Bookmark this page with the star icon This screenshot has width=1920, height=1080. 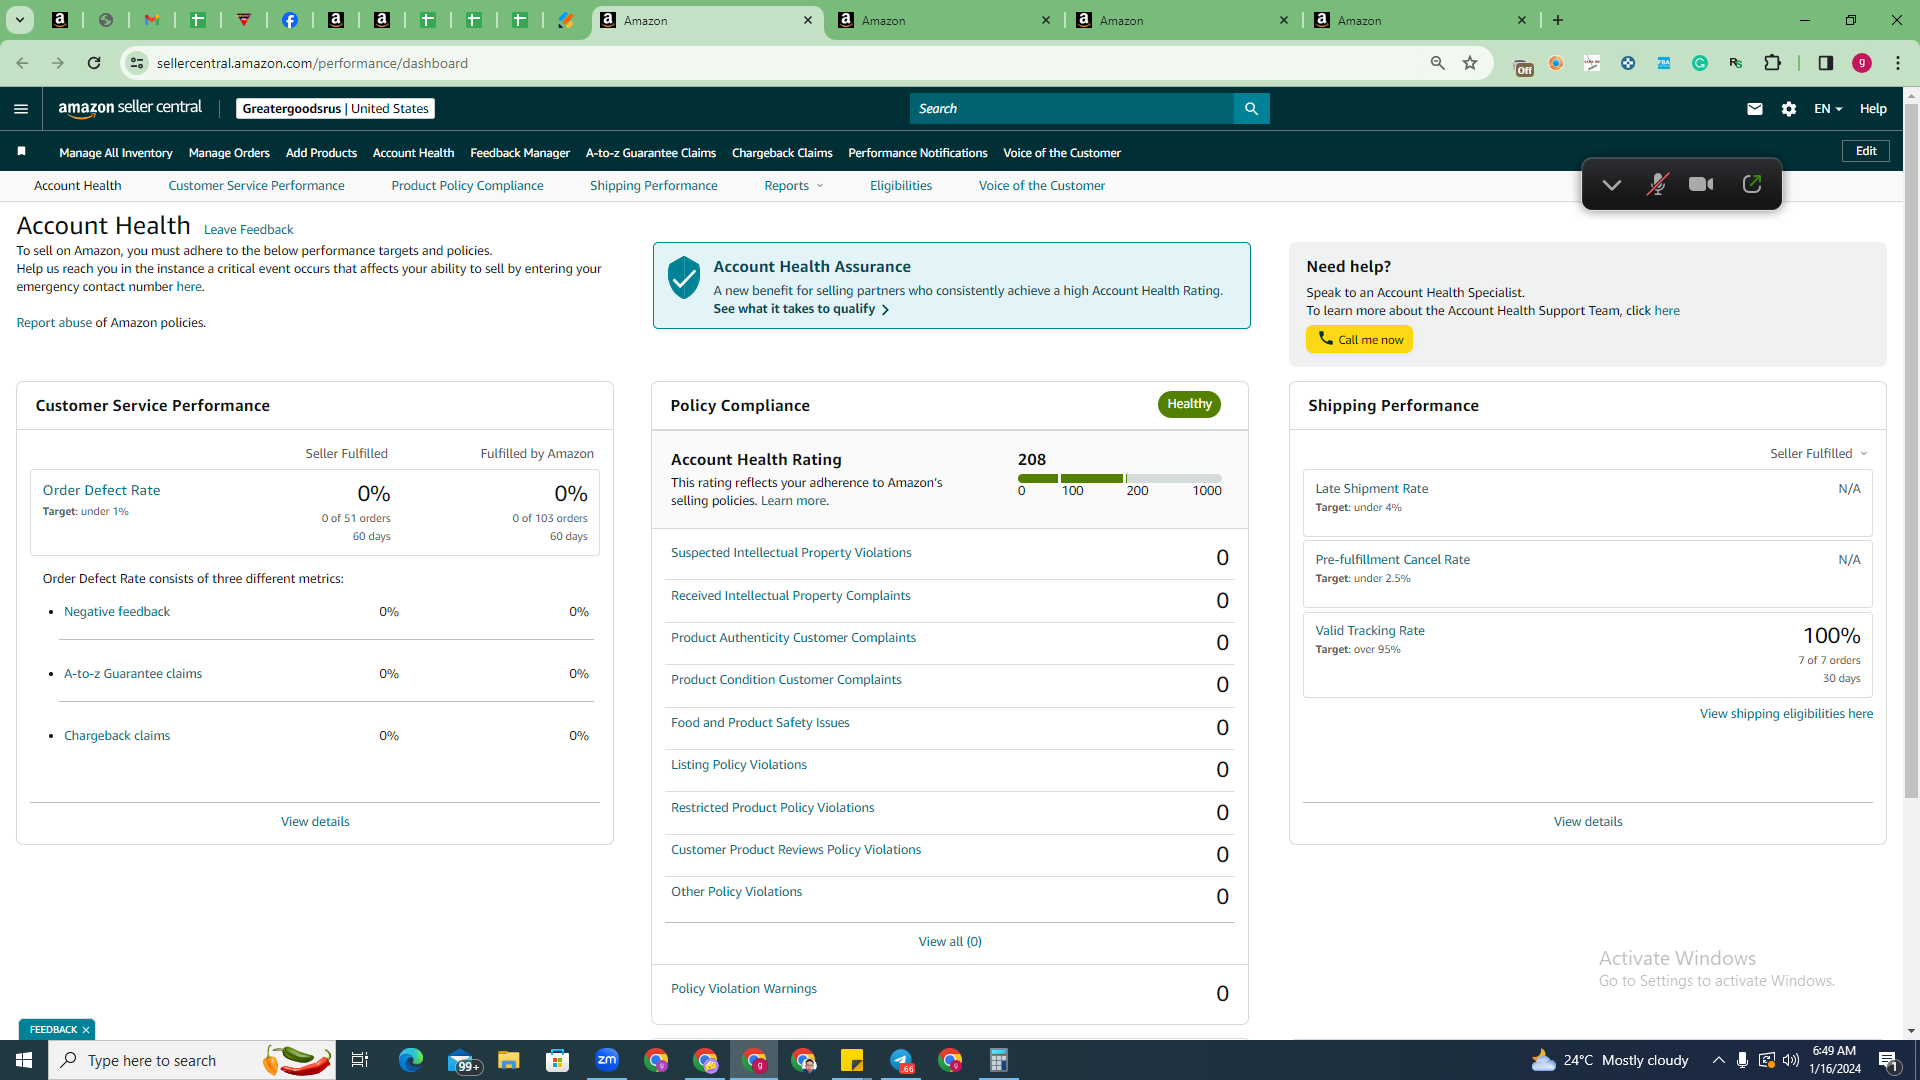coord(1470,63)
